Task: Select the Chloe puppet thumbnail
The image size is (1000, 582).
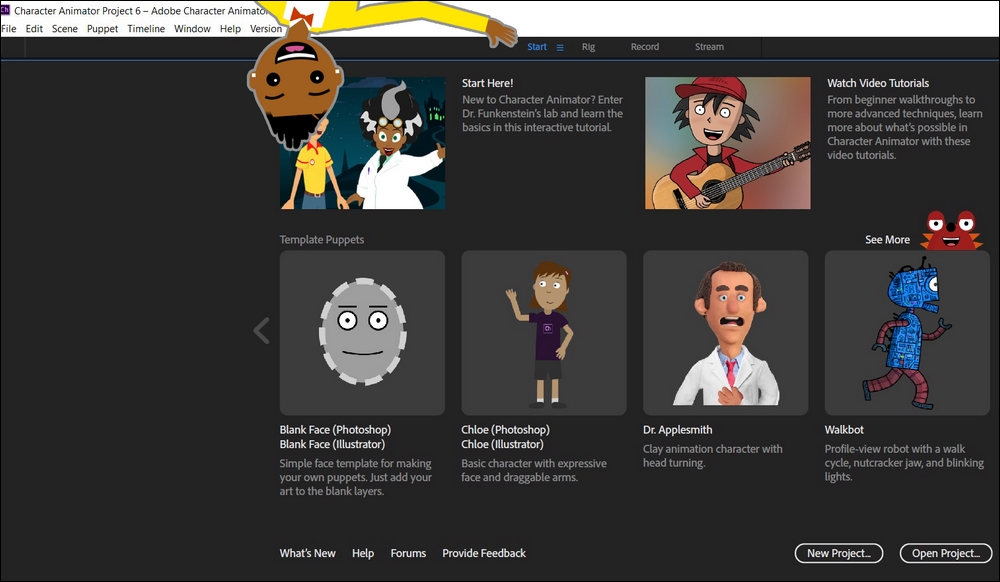Action: point(544,333)
